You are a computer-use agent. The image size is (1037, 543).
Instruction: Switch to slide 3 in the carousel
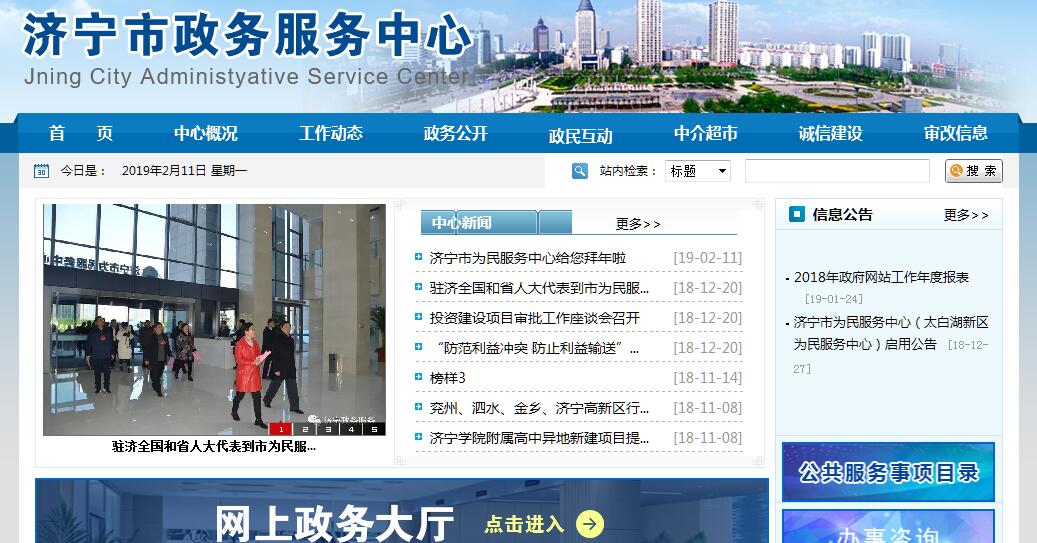328,429
